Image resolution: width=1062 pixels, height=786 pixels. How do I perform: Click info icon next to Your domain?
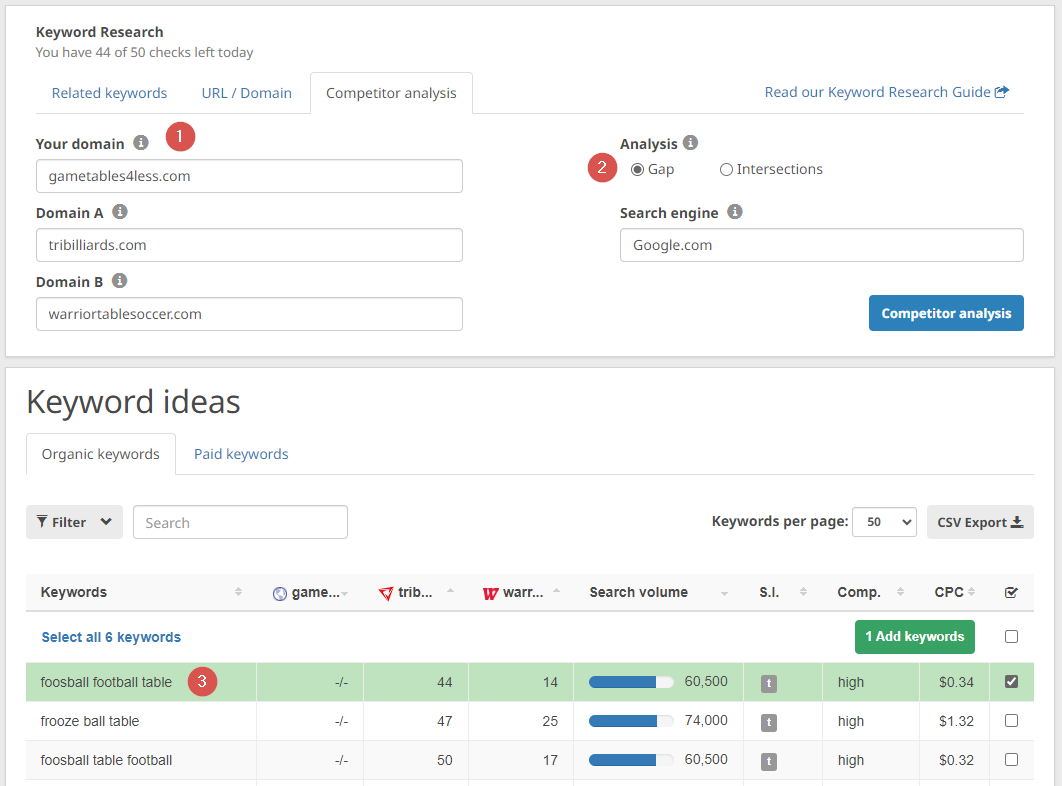(x=141, y=143)
